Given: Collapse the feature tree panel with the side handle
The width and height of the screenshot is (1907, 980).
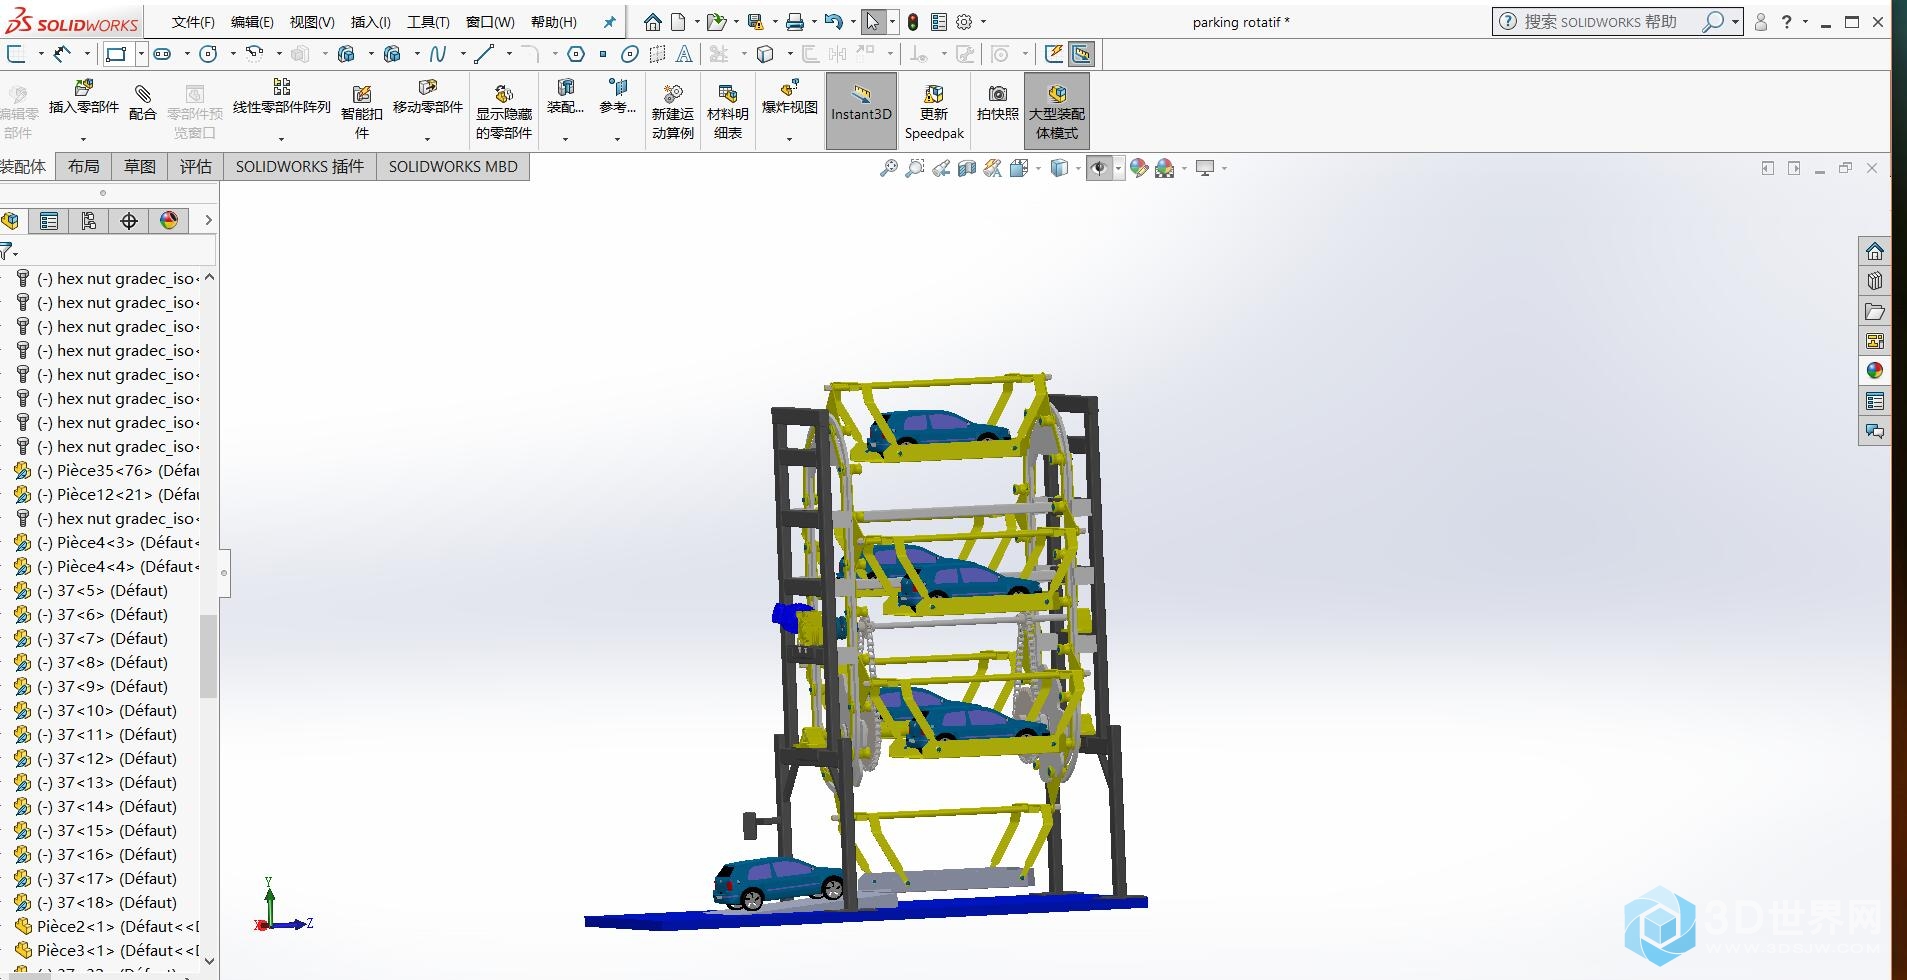Looking at the screenshot, I should 224,573.
